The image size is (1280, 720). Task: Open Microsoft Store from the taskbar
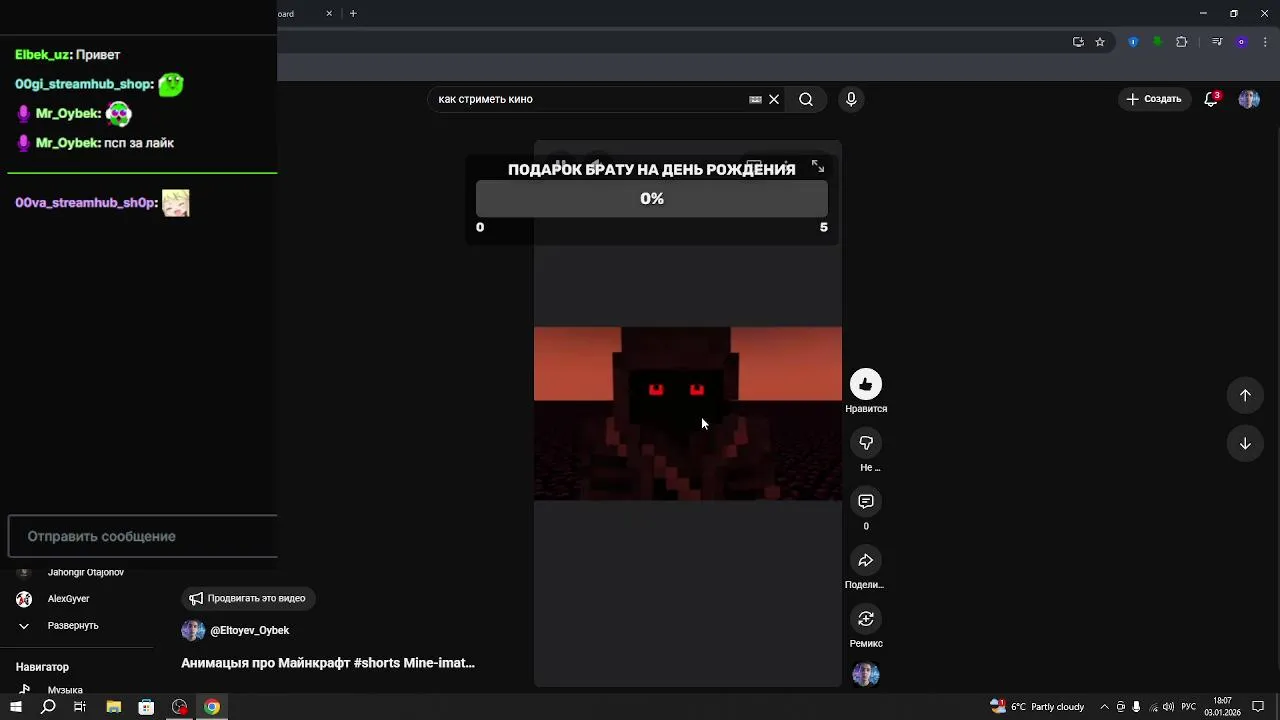[x=146, y=707]
